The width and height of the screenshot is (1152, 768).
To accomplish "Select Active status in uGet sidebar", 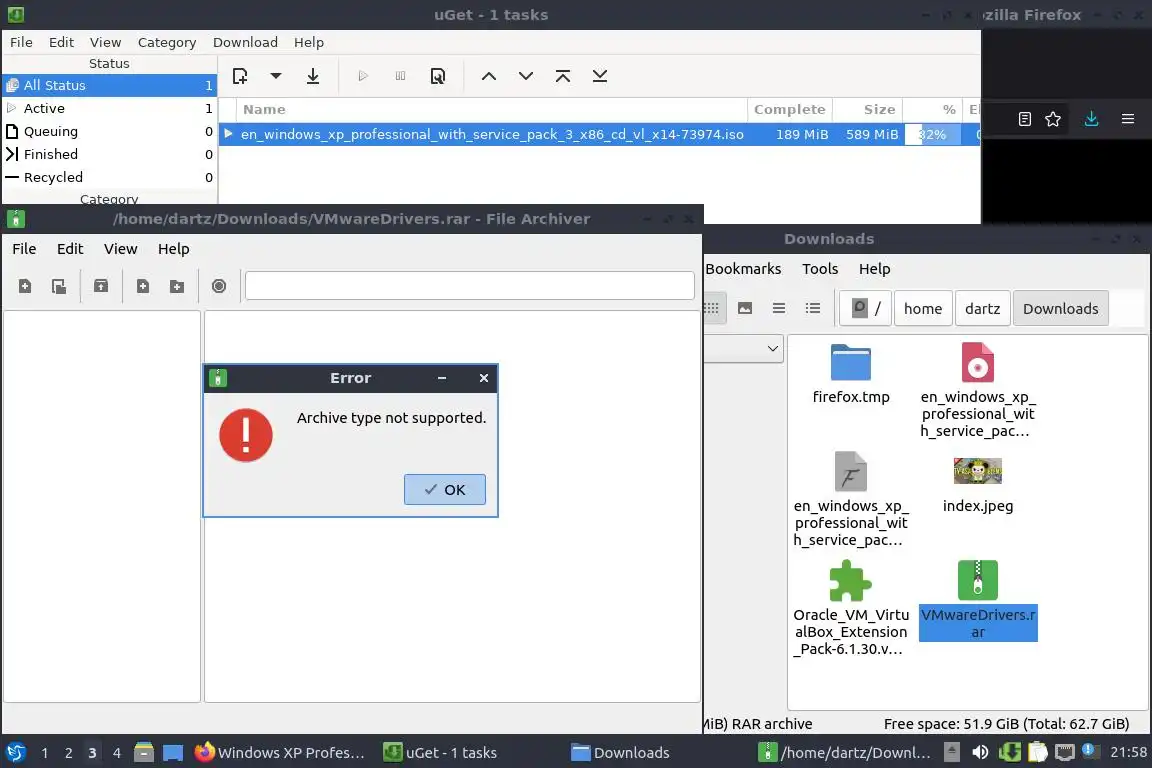I will pyautogui.click(x=109, y=108).
